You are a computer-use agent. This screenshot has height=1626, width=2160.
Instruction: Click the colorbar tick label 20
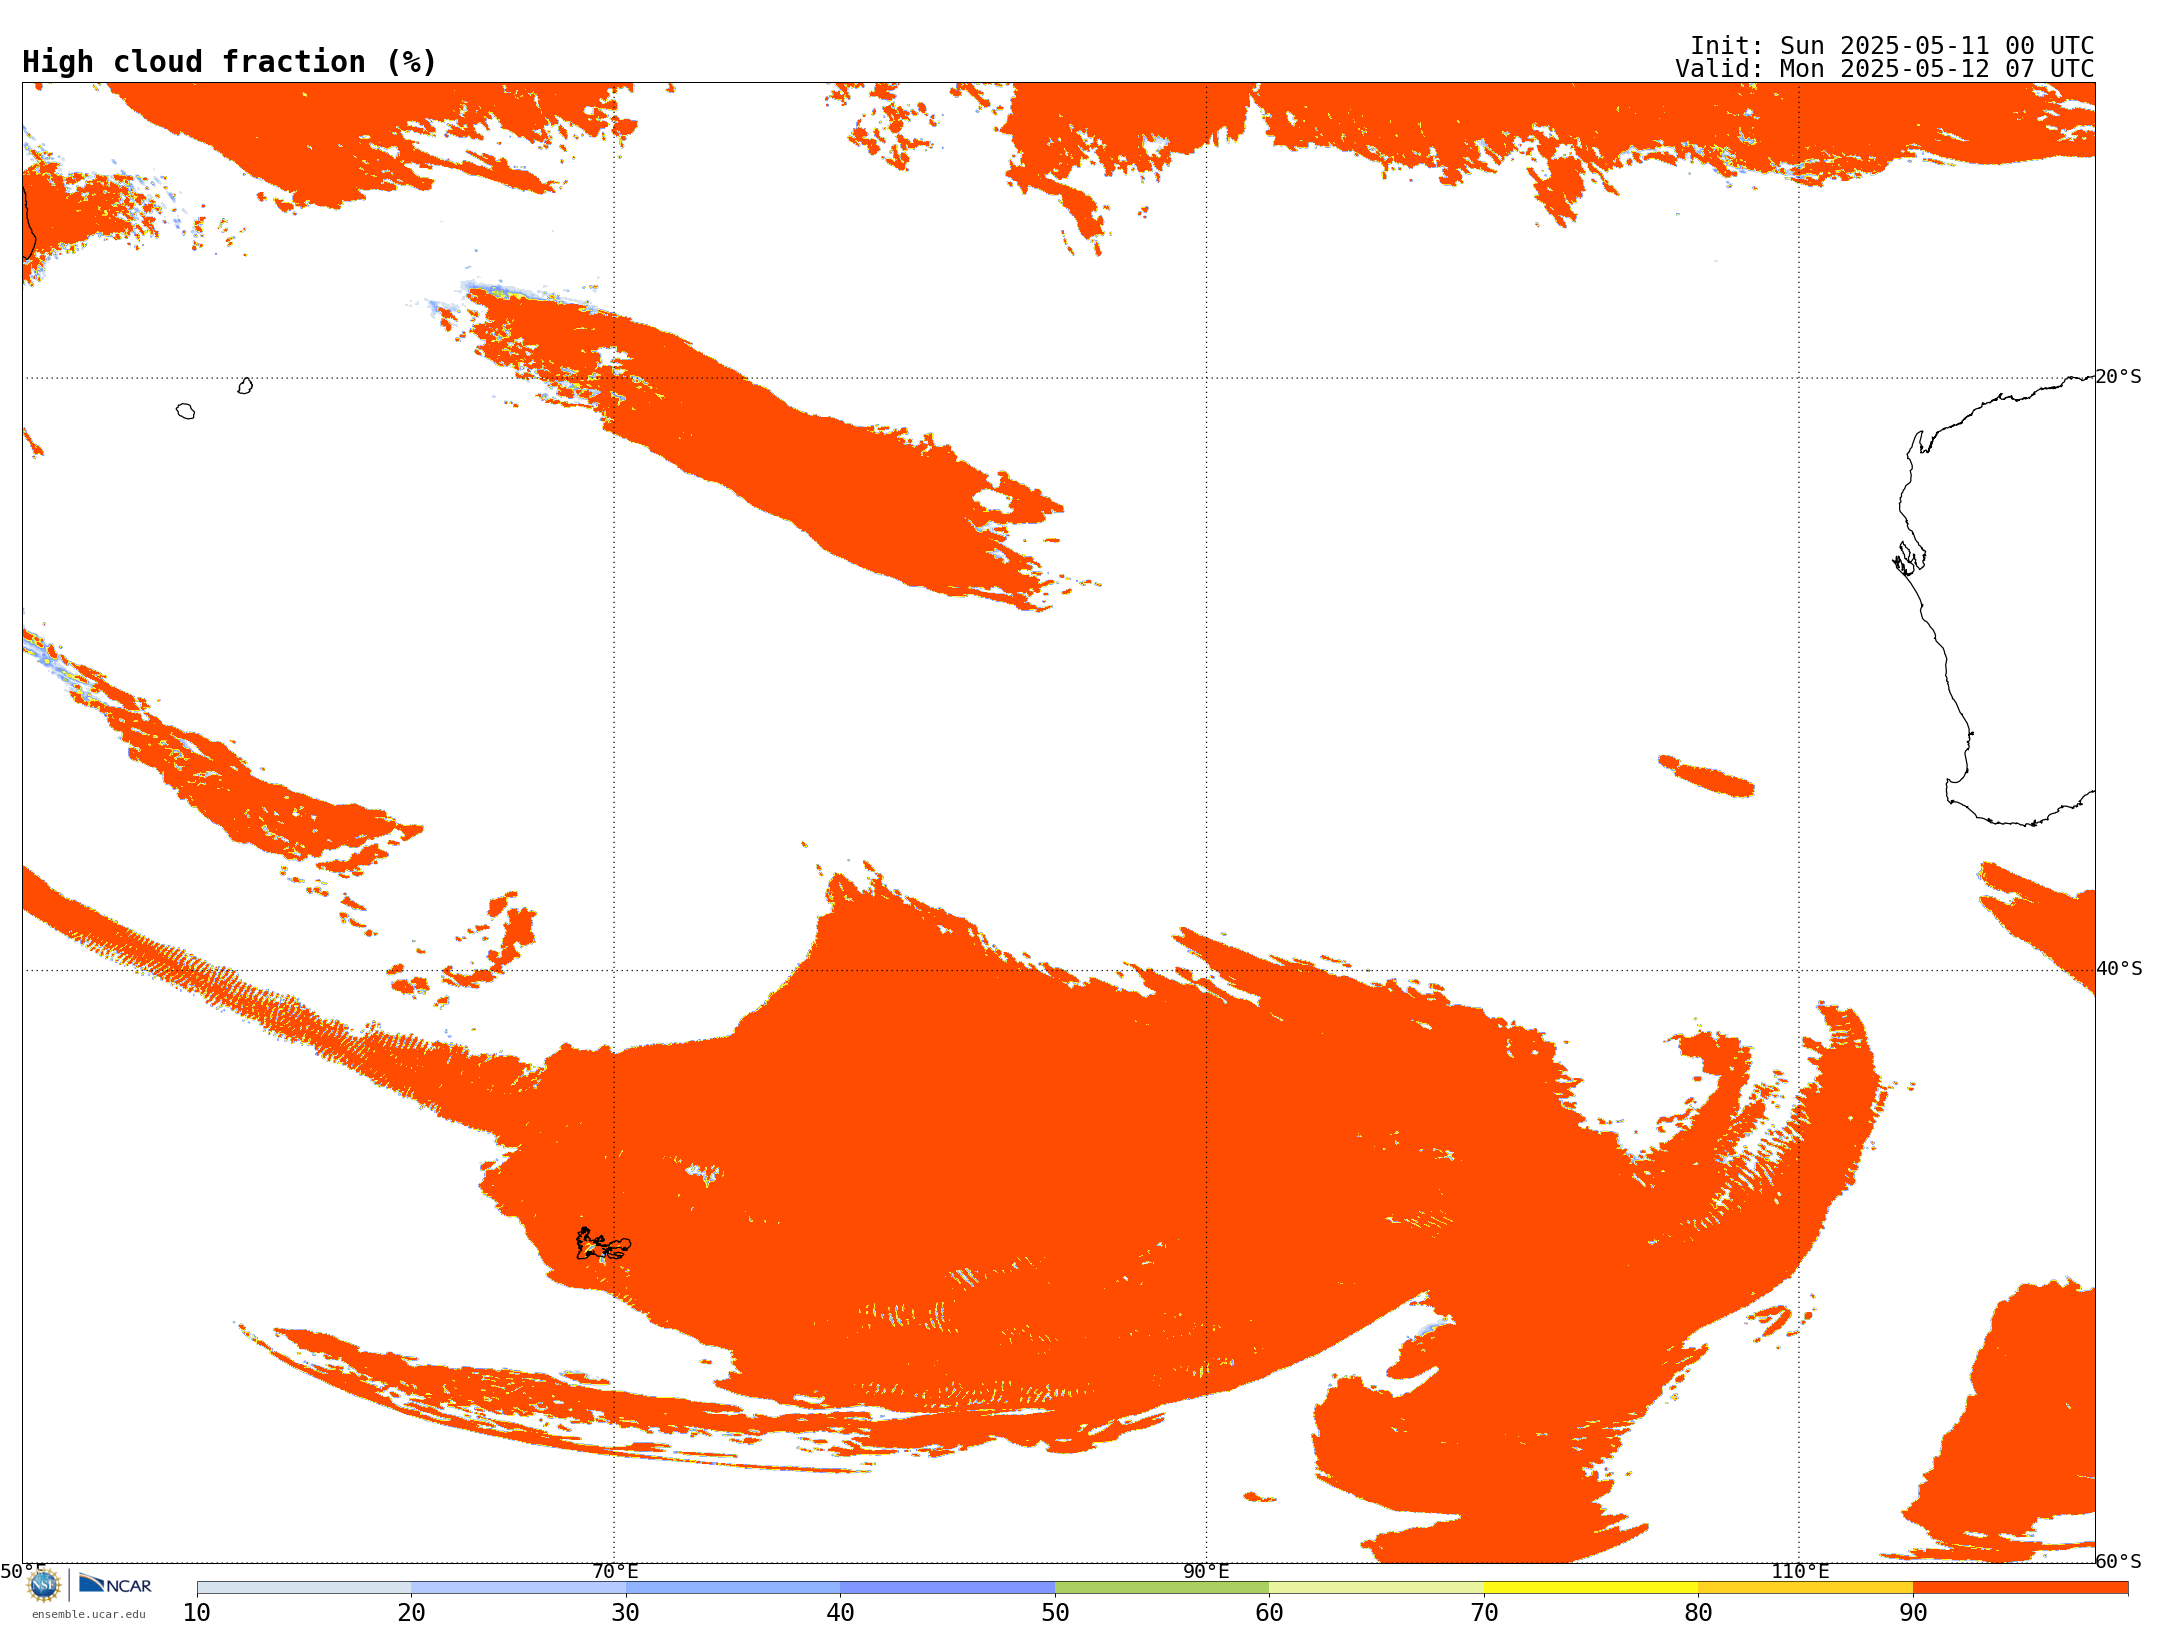point(412,1613)
